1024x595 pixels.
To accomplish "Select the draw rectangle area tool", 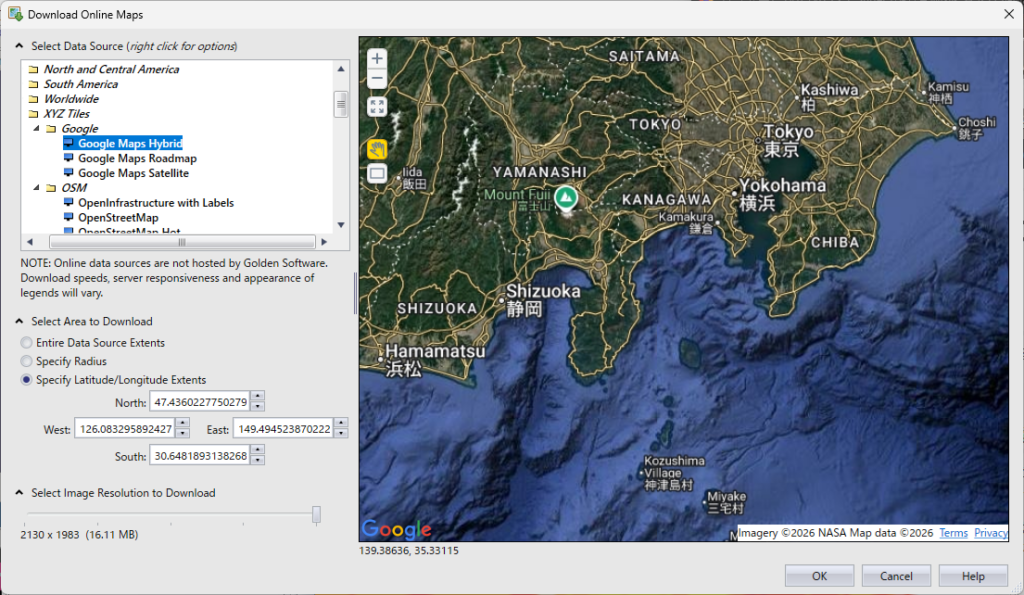I will tap(377, 174).
